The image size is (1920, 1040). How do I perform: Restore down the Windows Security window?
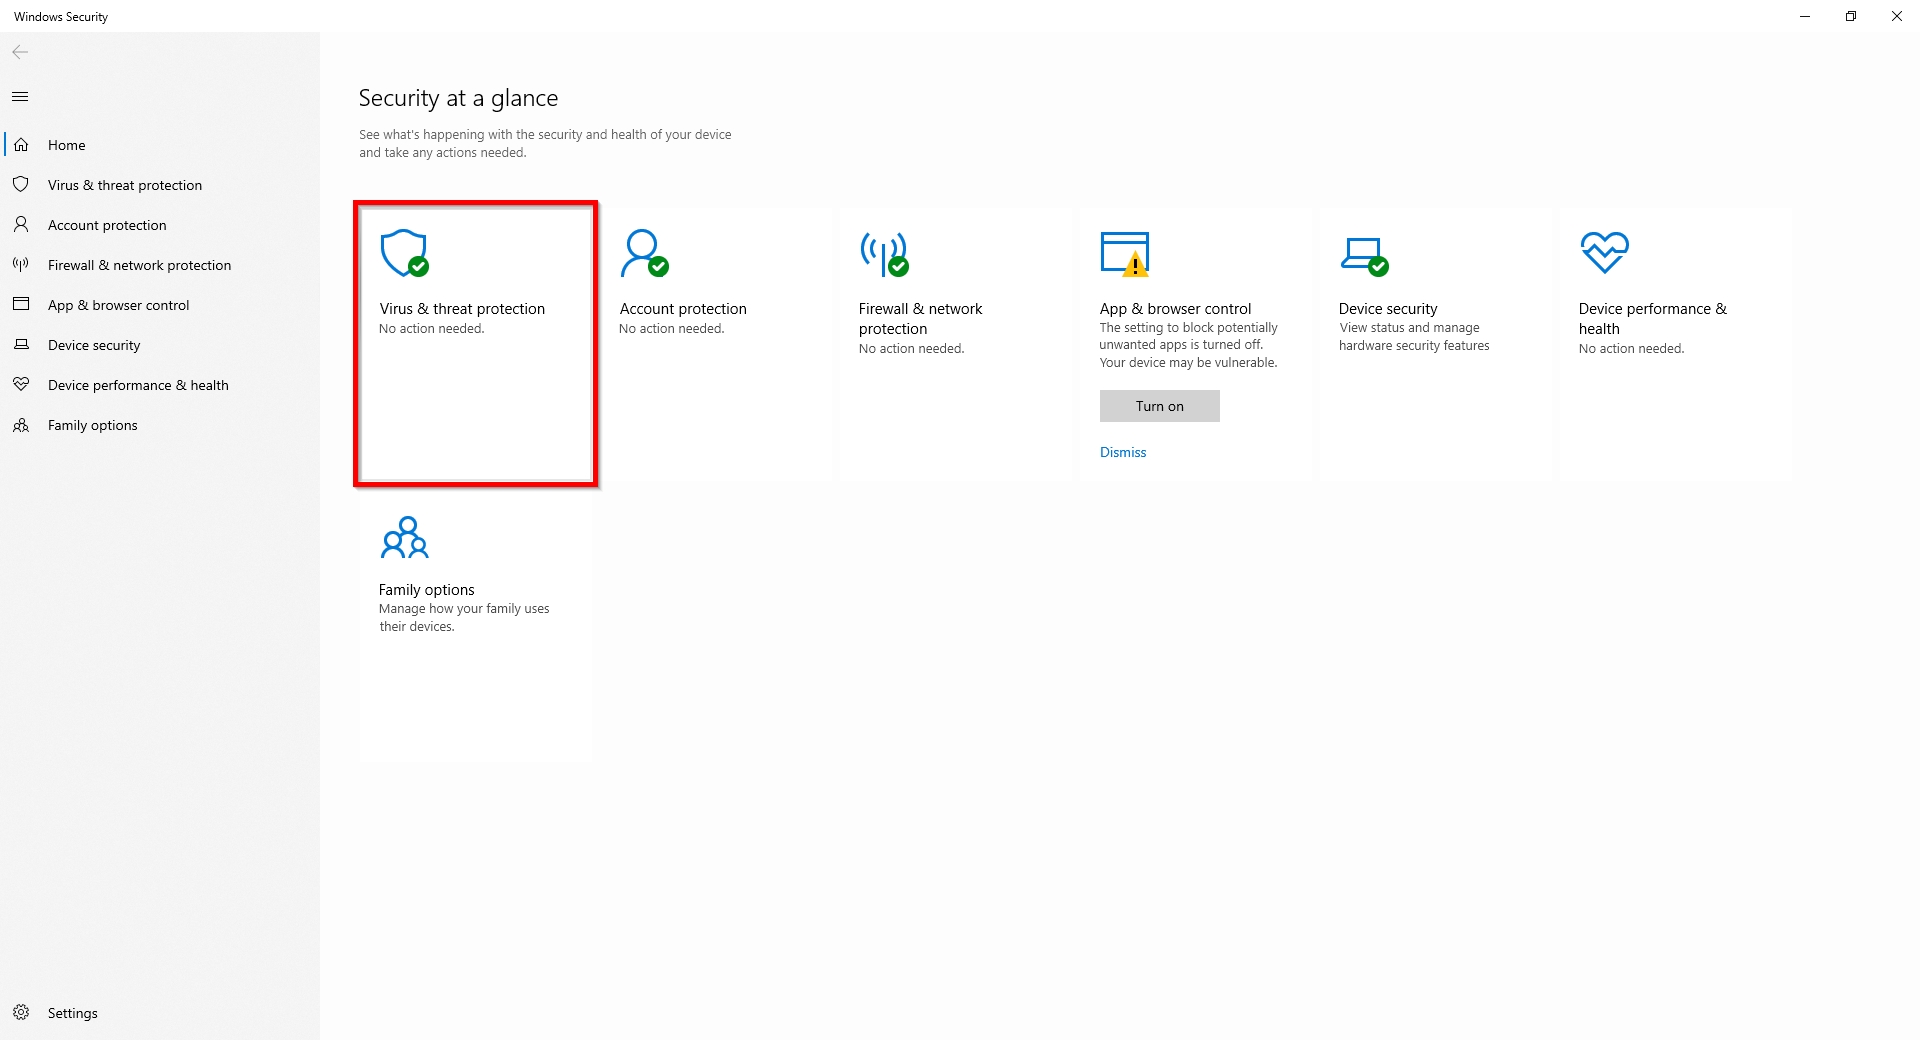(1851, 16)
